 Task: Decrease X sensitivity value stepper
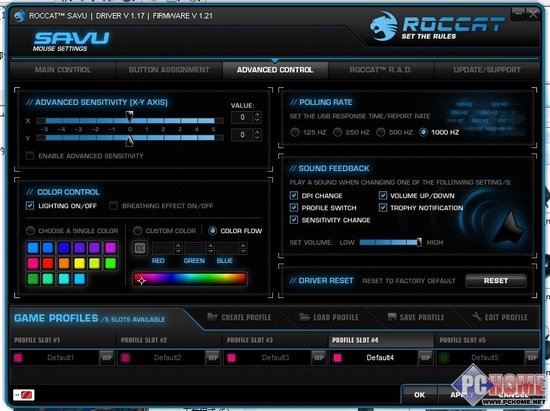point(257,120)
